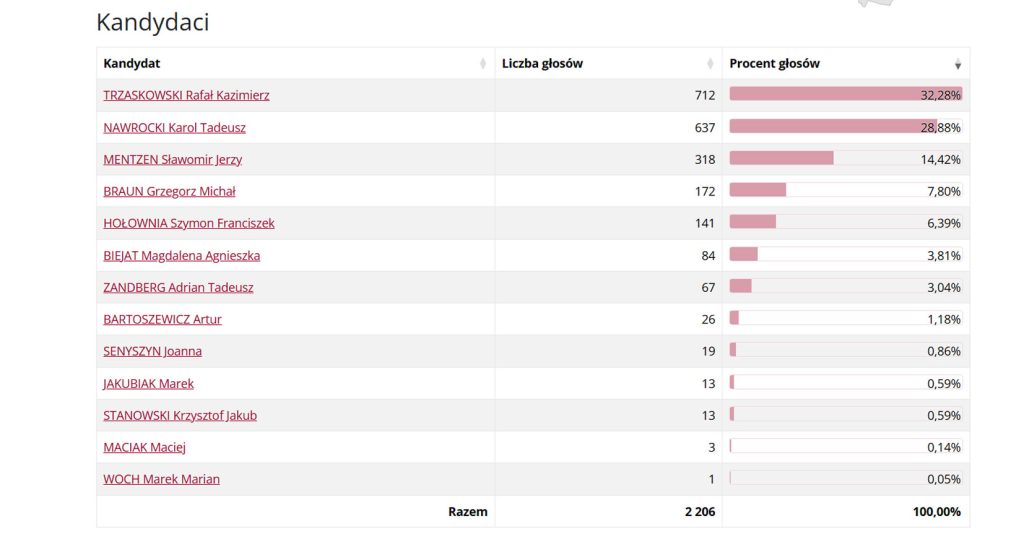Click the MACIAK Maciej link
This screenshot has height=558, width=1024.
144,448
